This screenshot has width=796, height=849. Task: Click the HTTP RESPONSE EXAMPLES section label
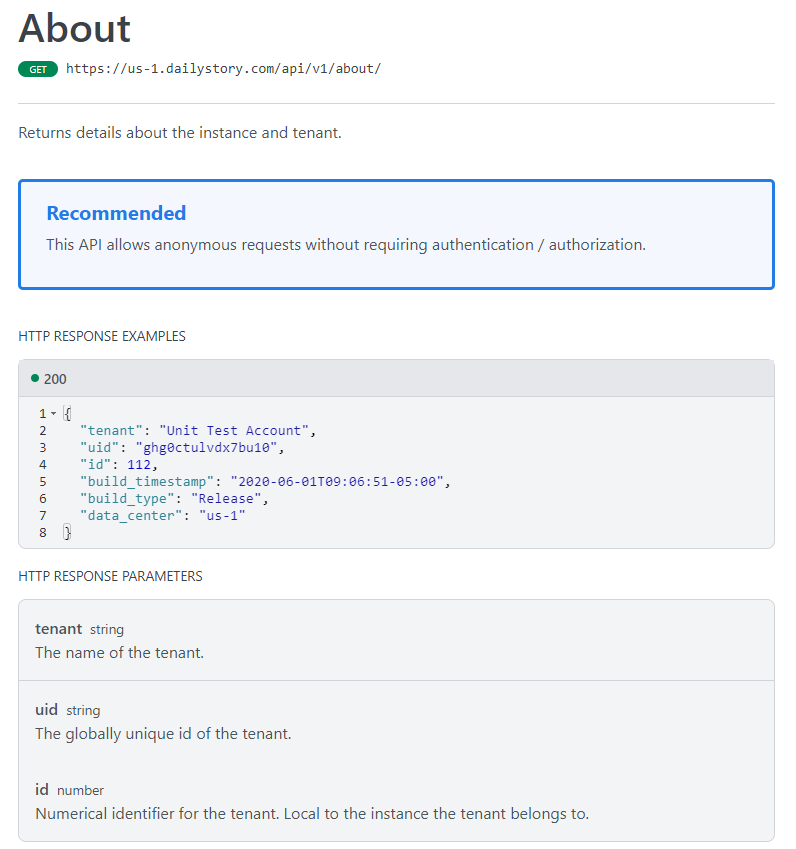coord(102,337)
